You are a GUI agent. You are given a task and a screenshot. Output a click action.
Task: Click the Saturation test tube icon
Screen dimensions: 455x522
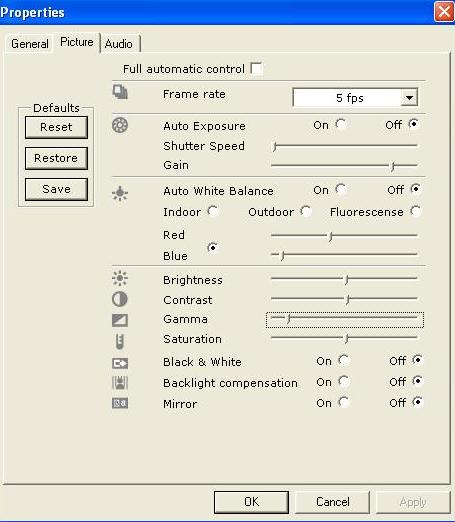click(120, 341)
